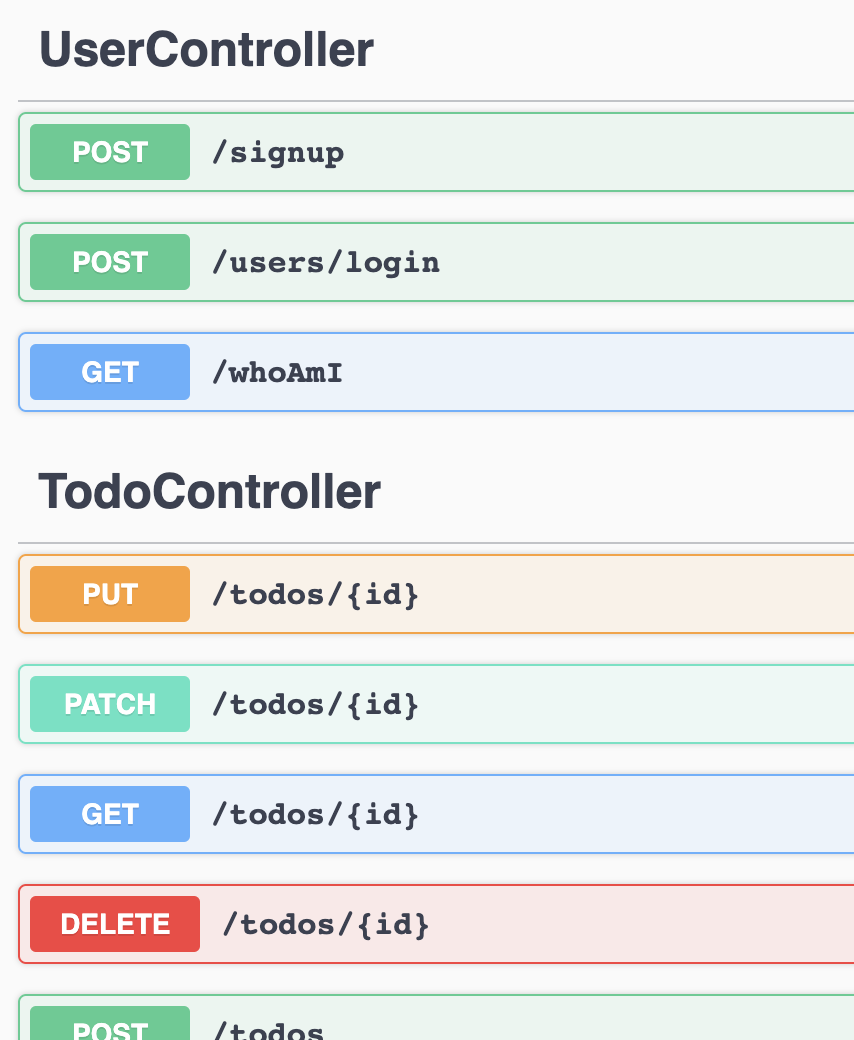
Task: Click the /todos/{id} path in PUT row
Action: (316, 594)
